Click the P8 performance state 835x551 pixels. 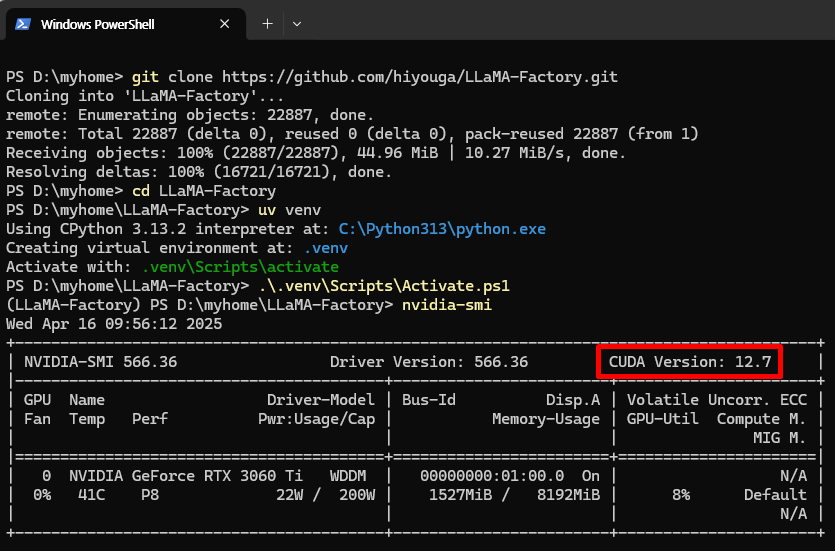150,495
